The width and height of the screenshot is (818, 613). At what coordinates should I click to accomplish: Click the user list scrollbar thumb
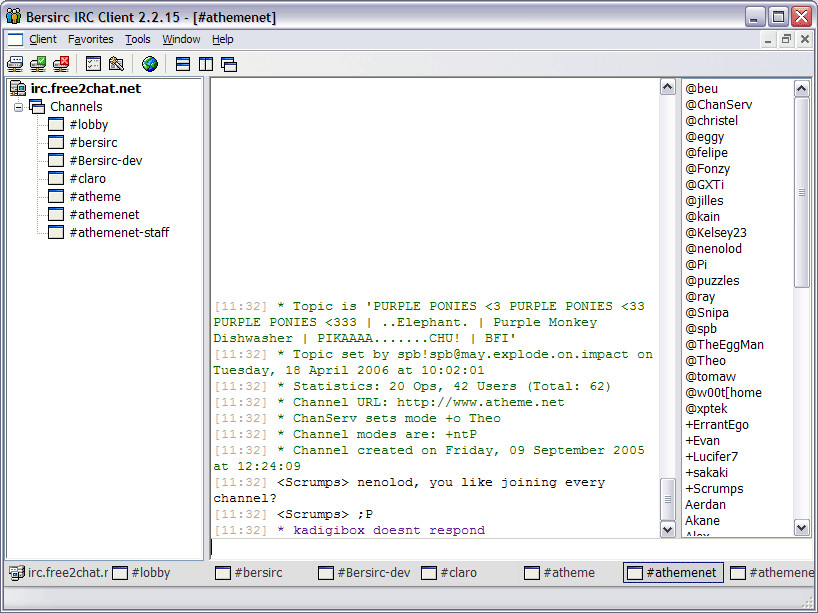802,192
